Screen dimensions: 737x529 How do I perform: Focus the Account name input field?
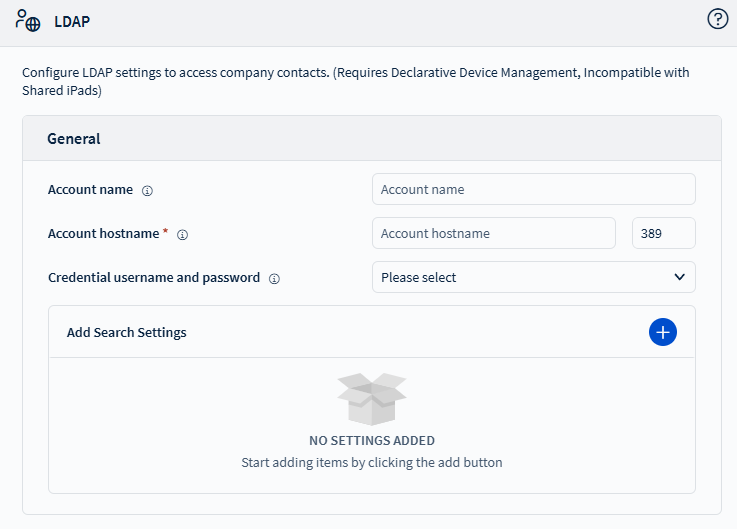(x=533, y=189)
